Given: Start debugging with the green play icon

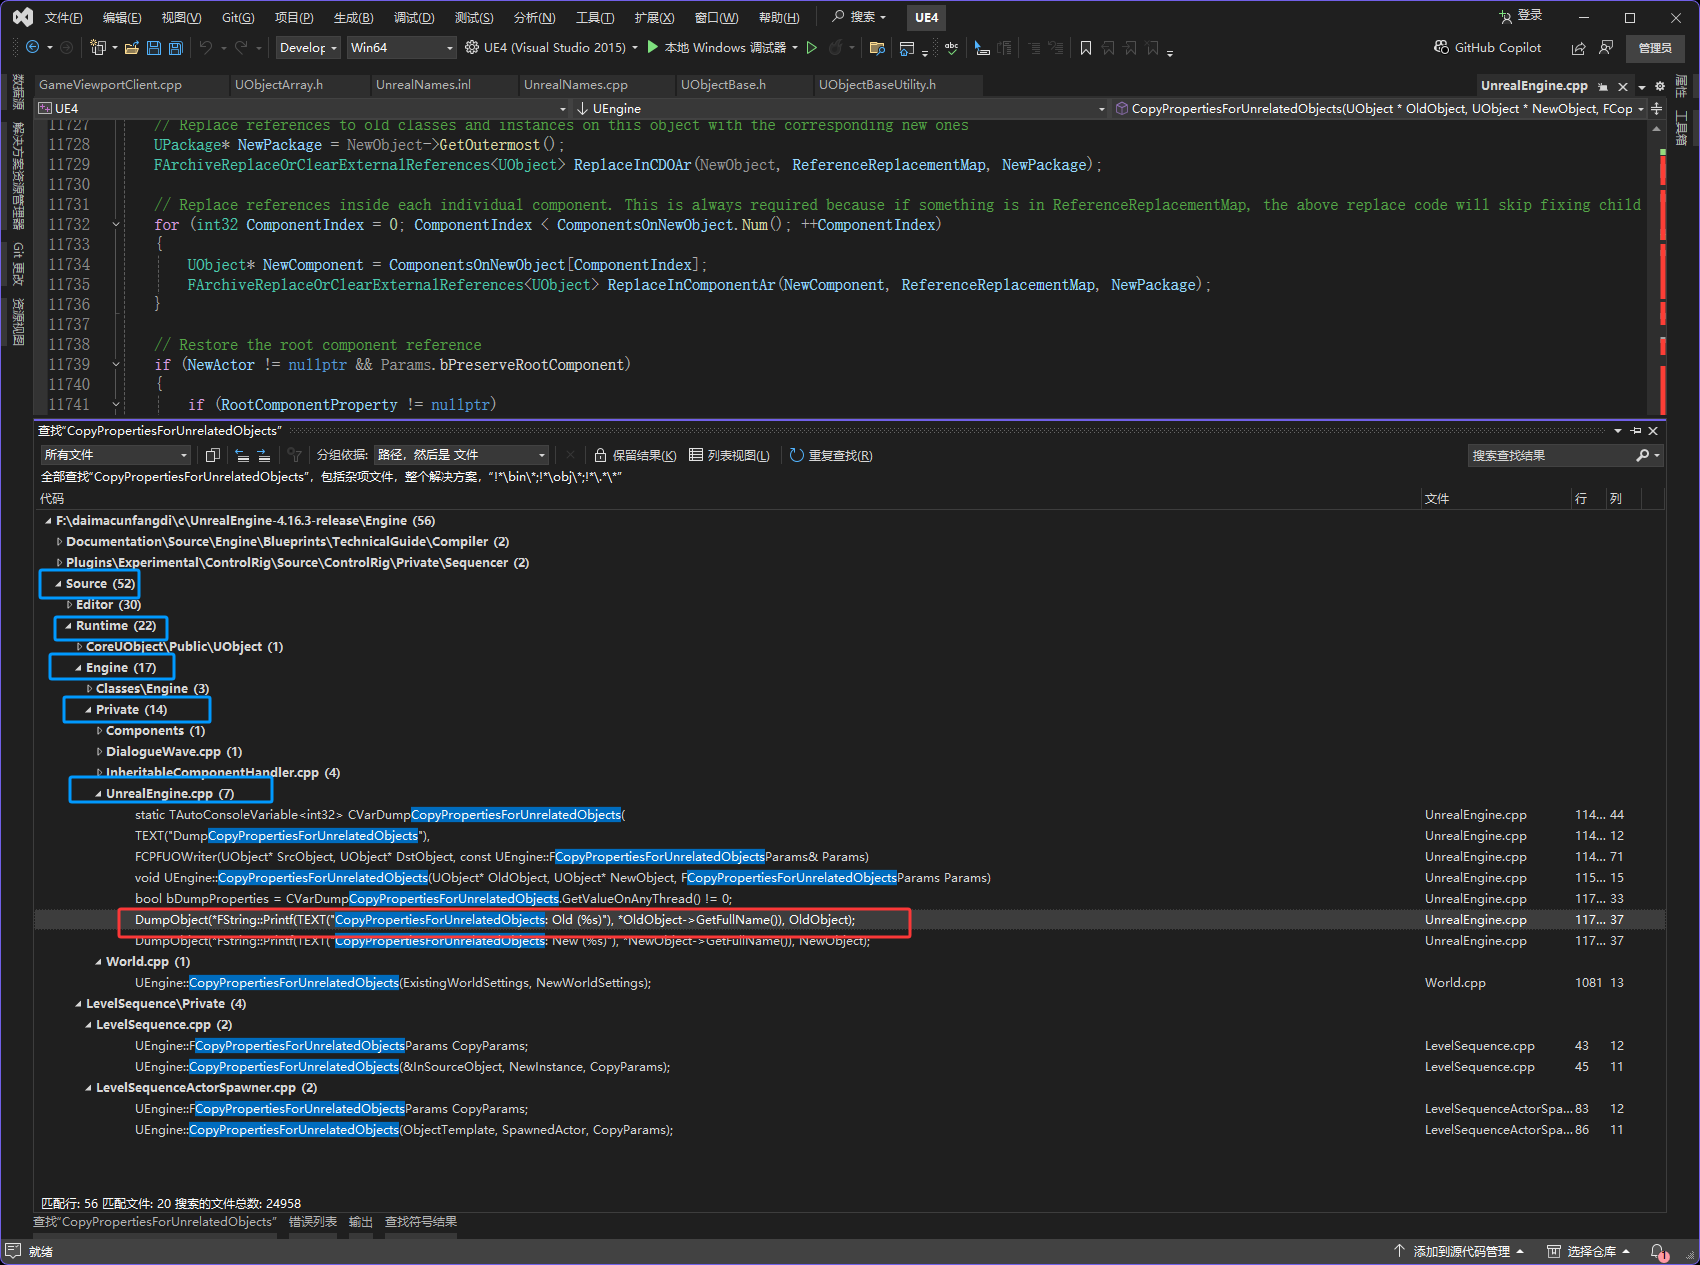Looking at the screenshot, I should coord(653,47).
